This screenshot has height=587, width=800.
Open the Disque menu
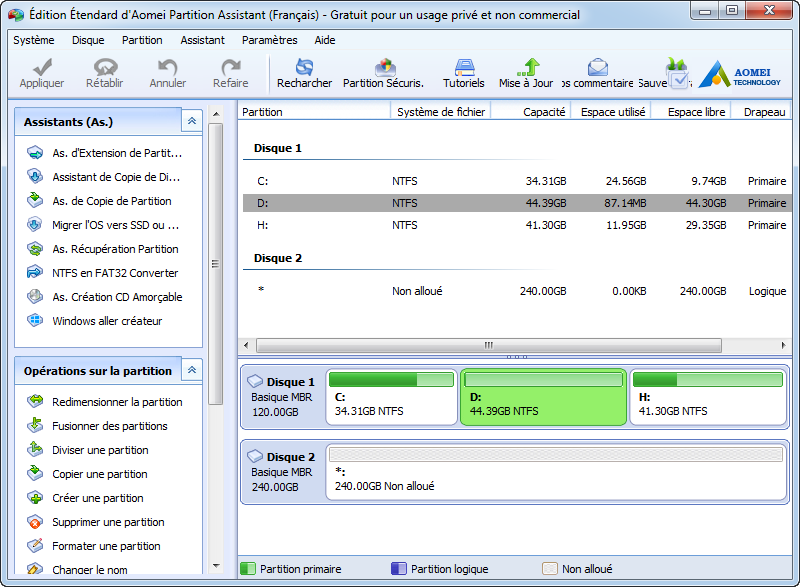click(x=88, y=40)
